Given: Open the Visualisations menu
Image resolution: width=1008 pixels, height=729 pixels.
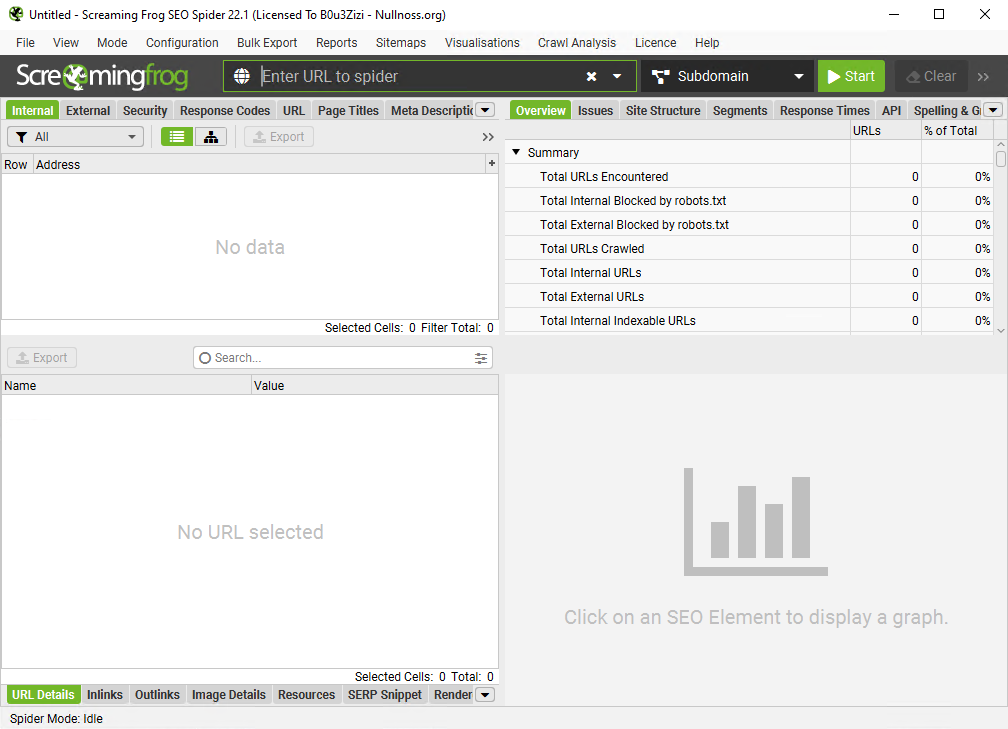Looking at the screenshot, I should [482, 42].
